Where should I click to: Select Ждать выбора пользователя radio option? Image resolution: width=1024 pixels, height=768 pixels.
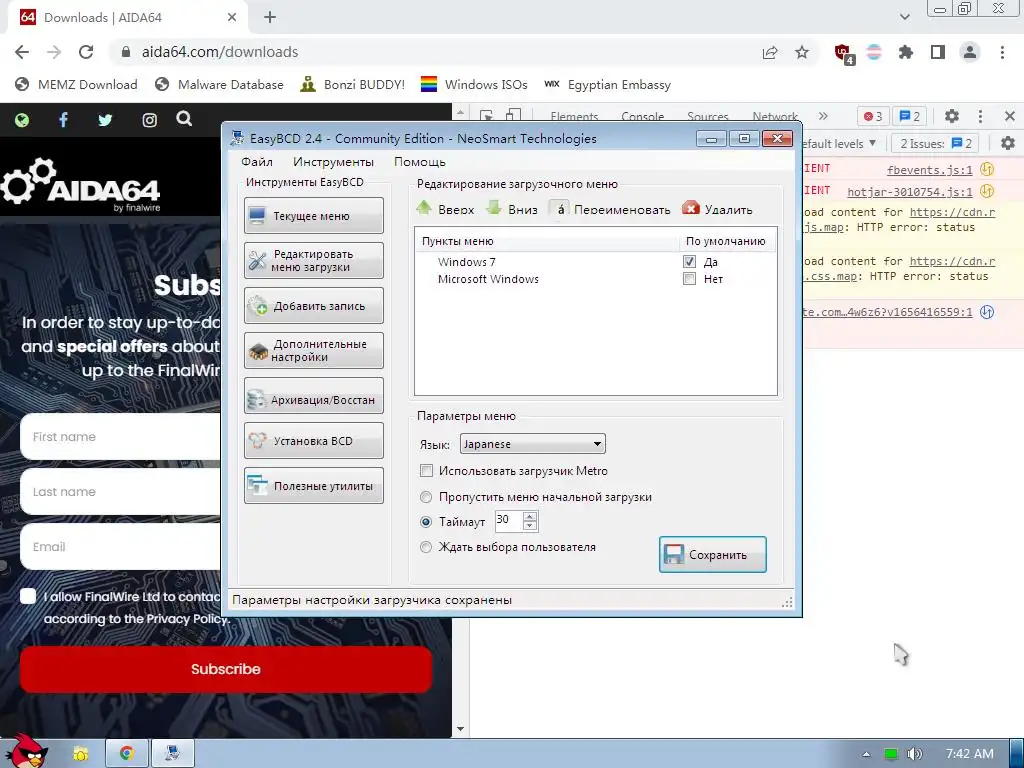[x=426, y=547]
